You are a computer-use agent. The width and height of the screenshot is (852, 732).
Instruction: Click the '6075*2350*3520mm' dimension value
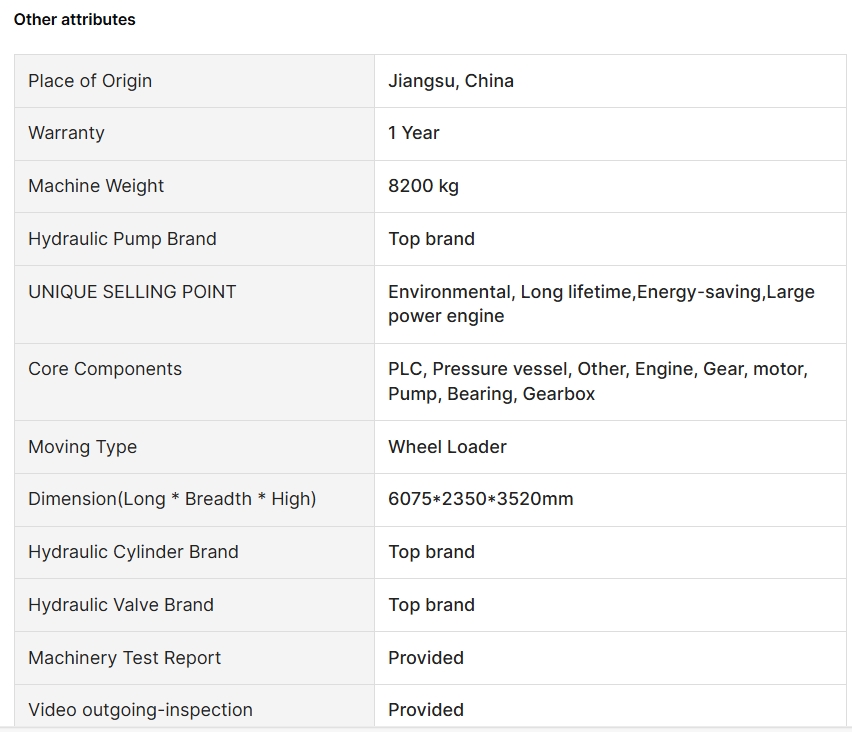[x=481, y=499]
